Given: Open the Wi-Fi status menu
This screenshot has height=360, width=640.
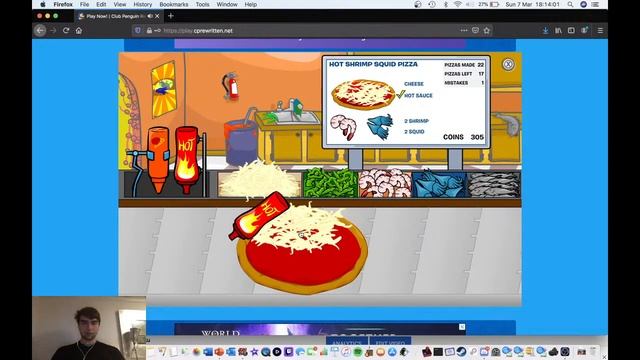Looking at the screenshot, I should pos(457,4).
